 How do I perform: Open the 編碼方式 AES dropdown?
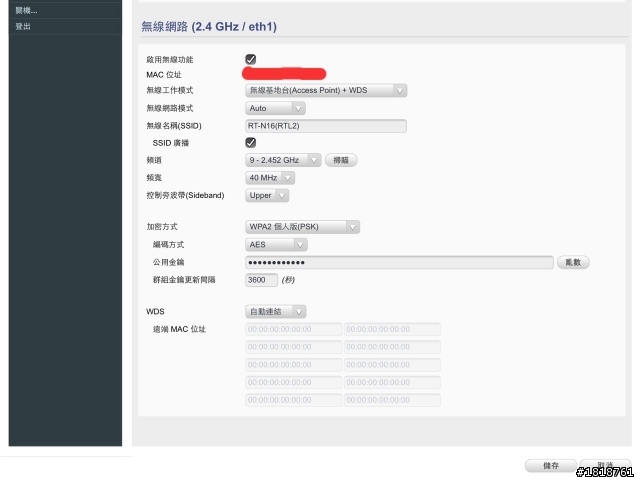276,245
